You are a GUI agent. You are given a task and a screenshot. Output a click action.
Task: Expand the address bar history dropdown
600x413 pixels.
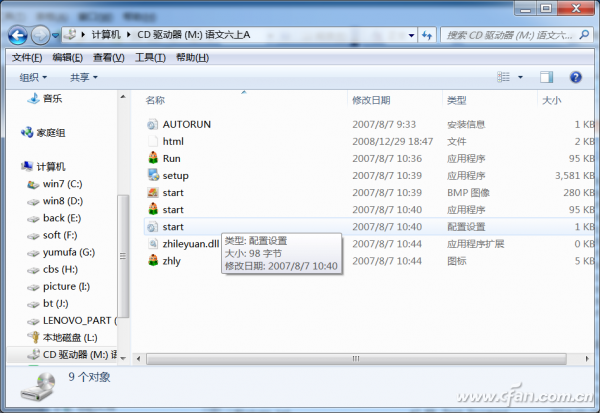click(x=411, y=35)
